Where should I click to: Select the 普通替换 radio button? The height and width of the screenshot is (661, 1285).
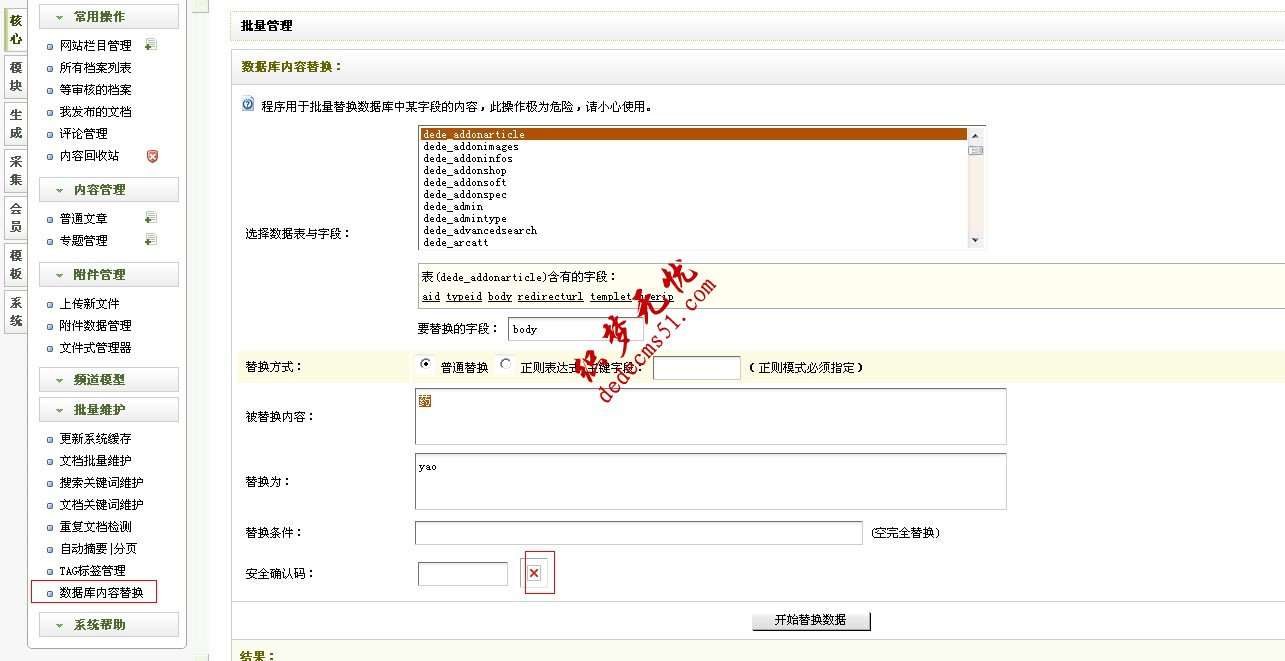pyautogui.click(x=424, y=364)
